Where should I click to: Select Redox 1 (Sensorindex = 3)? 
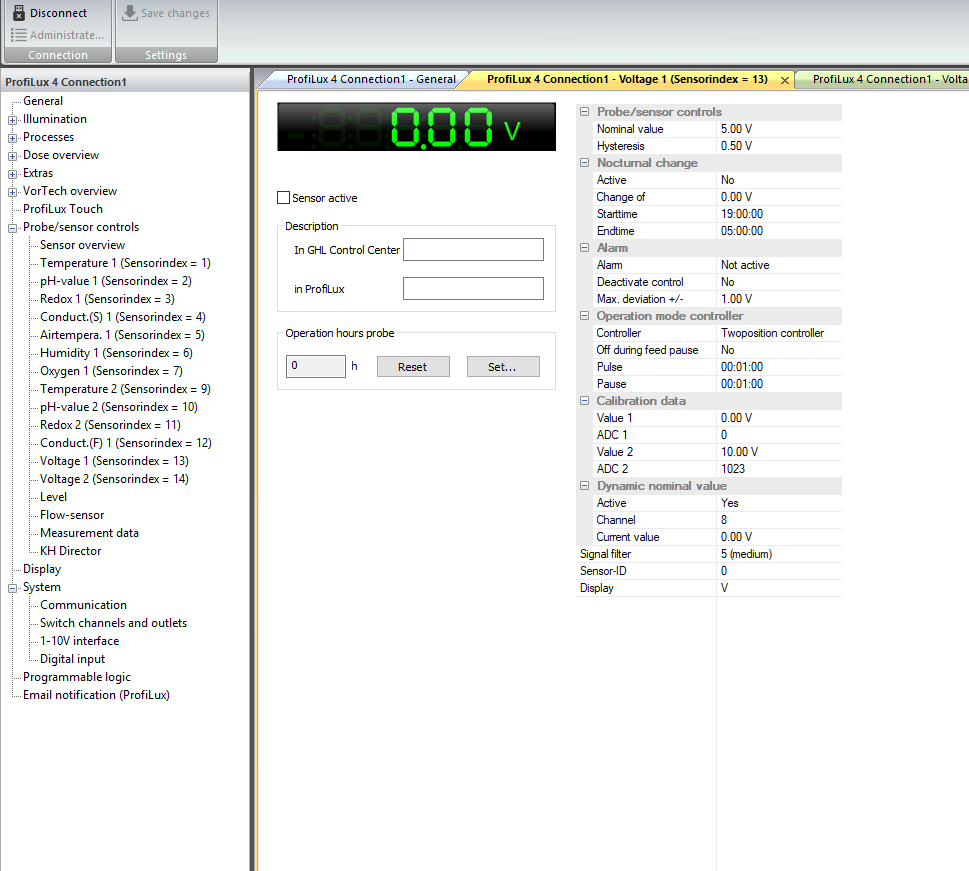pyautogui.click(x=108, y=299)
